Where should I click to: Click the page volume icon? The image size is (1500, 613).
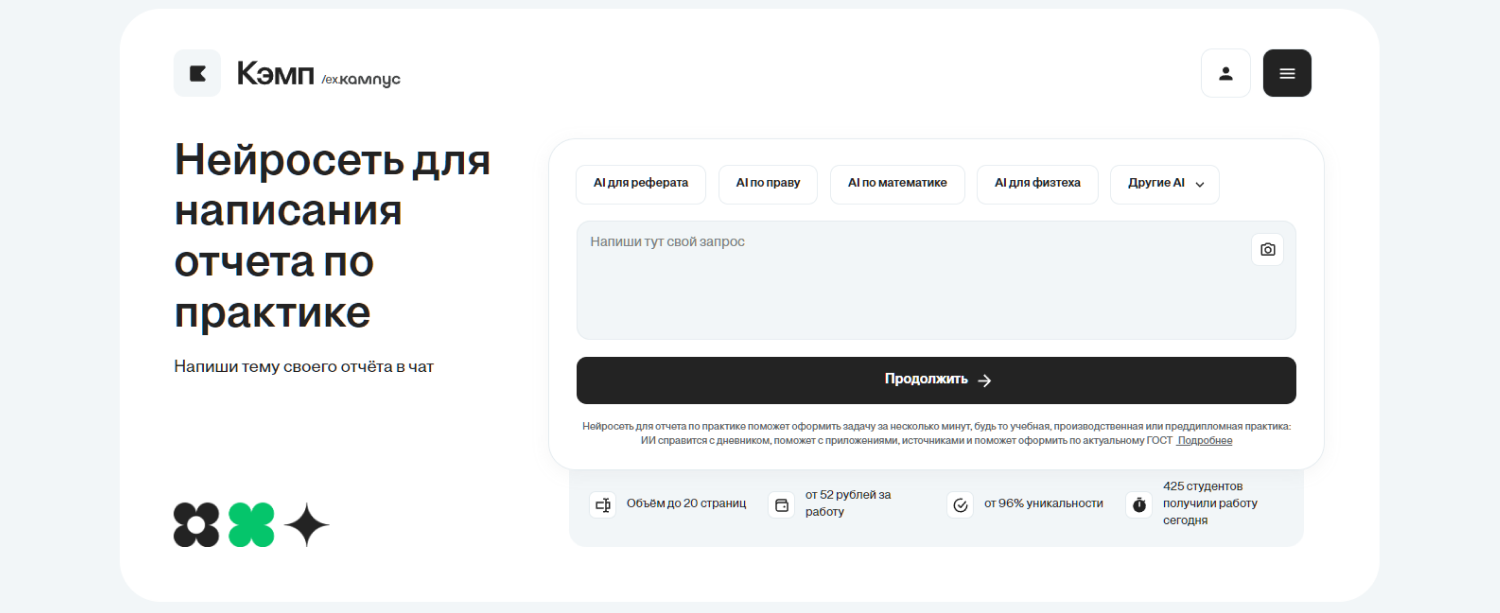click(601, 504)
